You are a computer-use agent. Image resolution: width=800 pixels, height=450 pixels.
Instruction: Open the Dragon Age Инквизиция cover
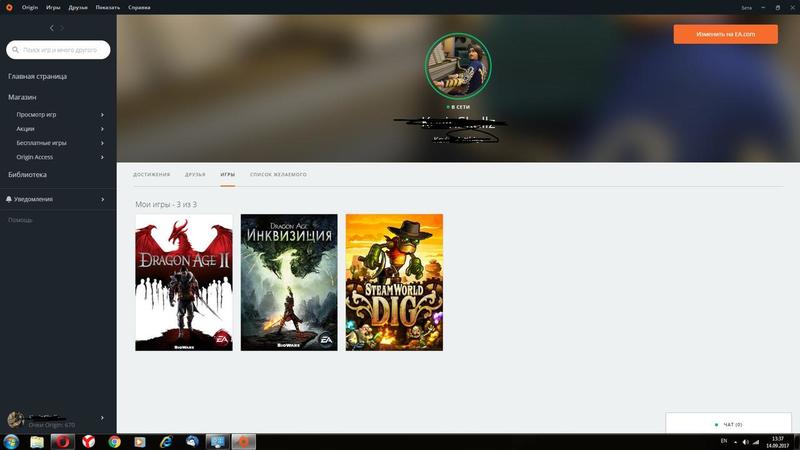289,282
